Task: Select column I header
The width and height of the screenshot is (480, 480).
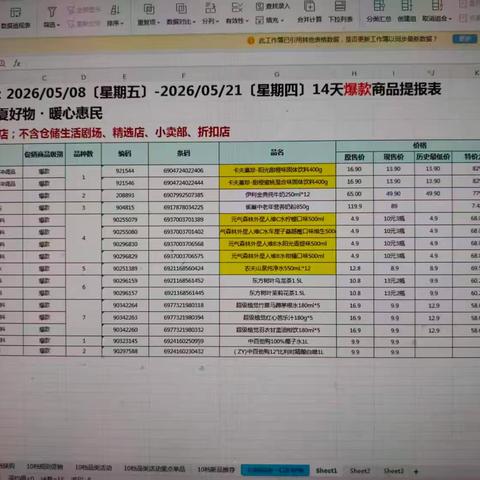Action: click(x=394, y=73)
